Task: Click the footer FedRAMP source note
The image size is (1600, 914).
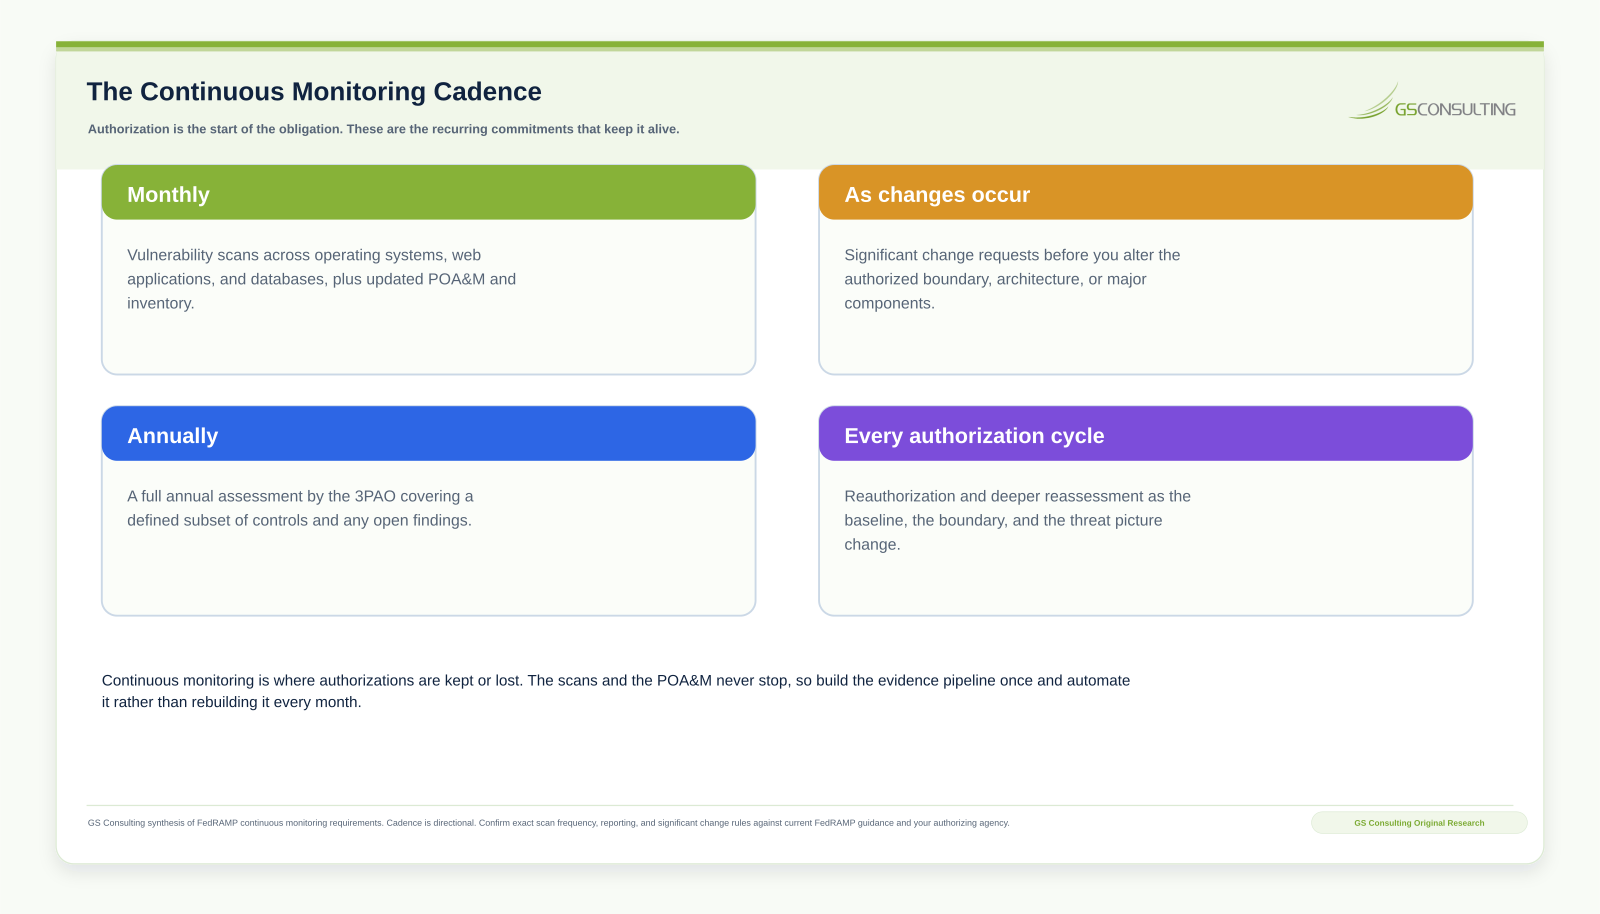Action: (x=549, y=823)
